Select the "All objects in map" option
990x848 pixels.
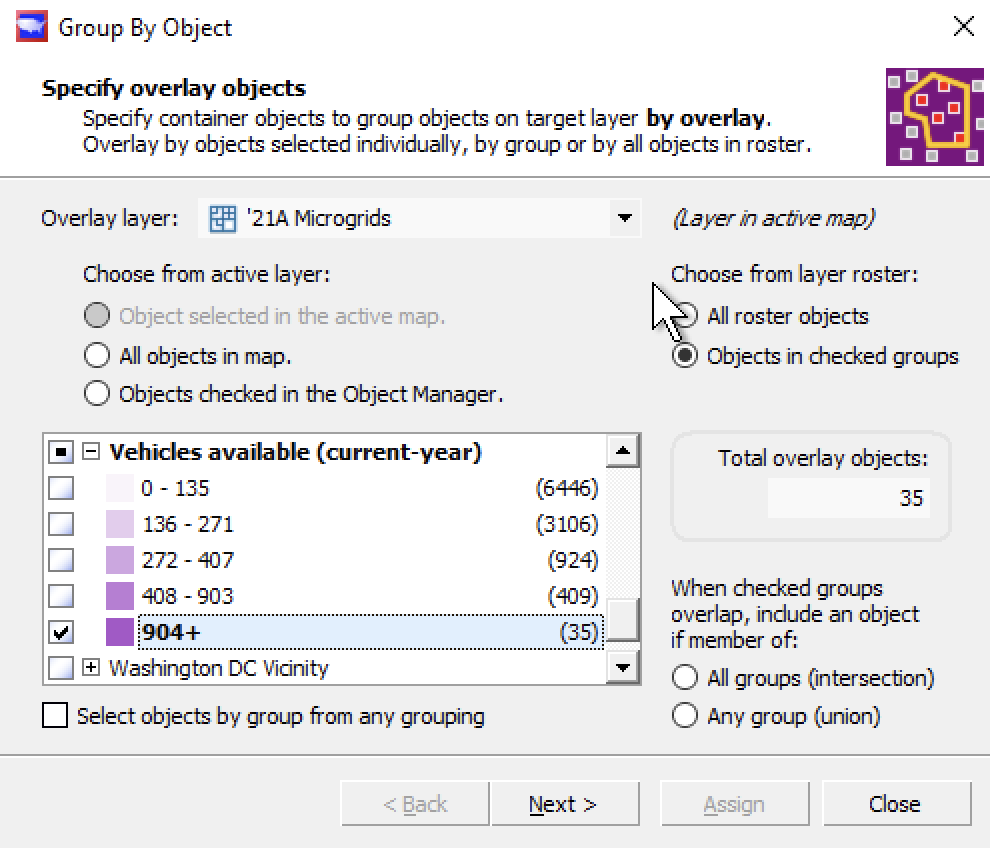[x=97, y=355]
